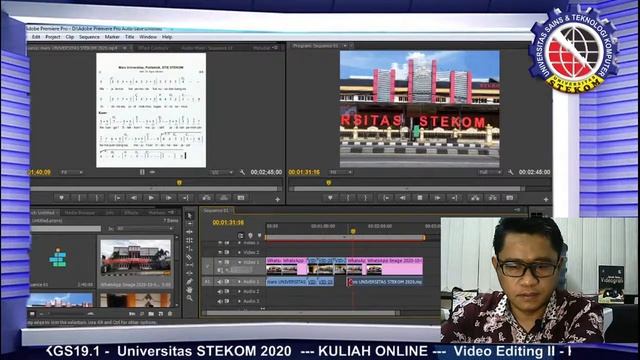Step back one frame in Source monitor

[x=134, y=198]
